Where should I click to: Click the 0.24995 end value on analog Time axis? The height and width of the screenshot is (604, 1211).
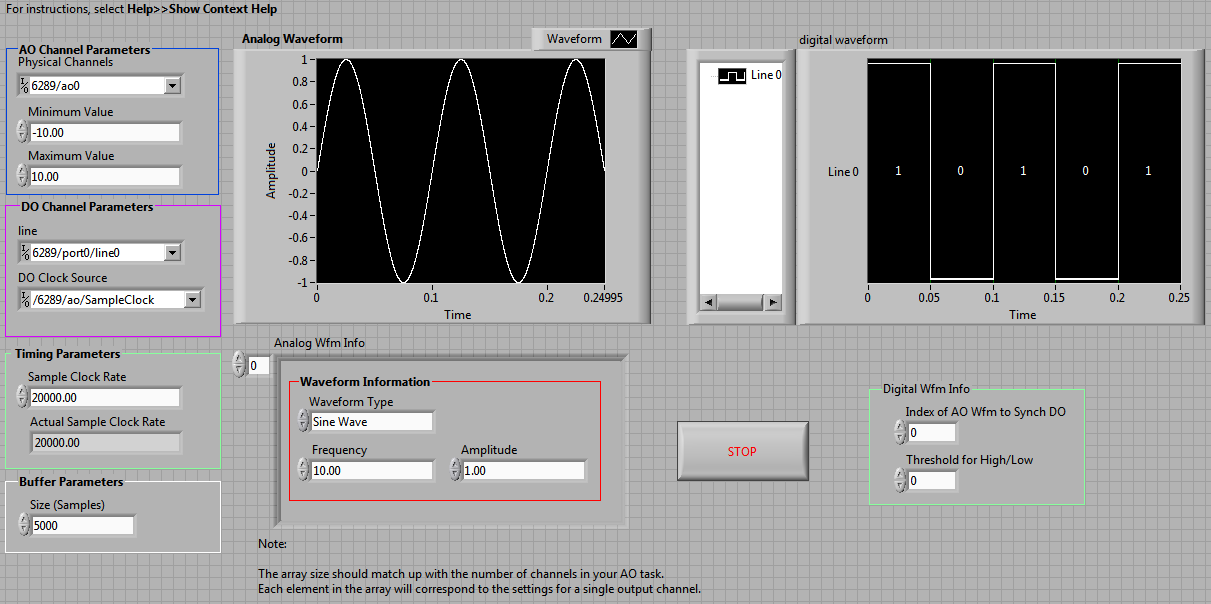(604, 298)
